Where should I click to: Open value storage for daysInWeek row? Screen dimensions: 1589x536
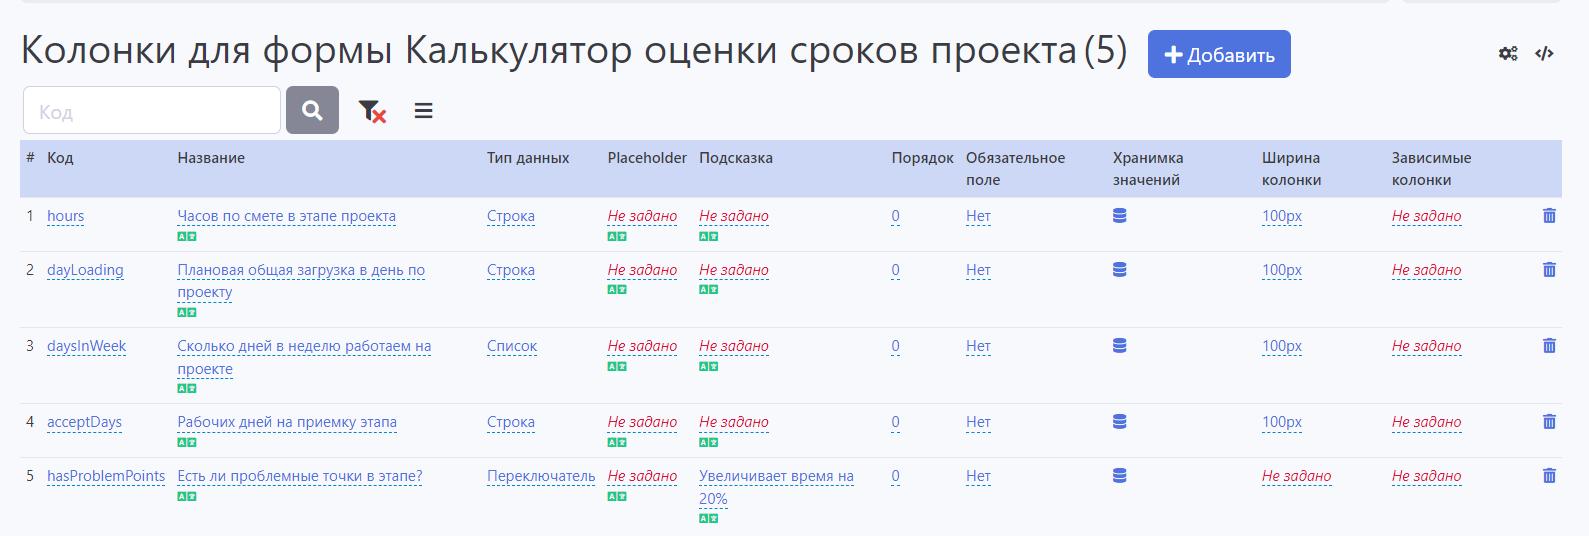pos(1120,346)
